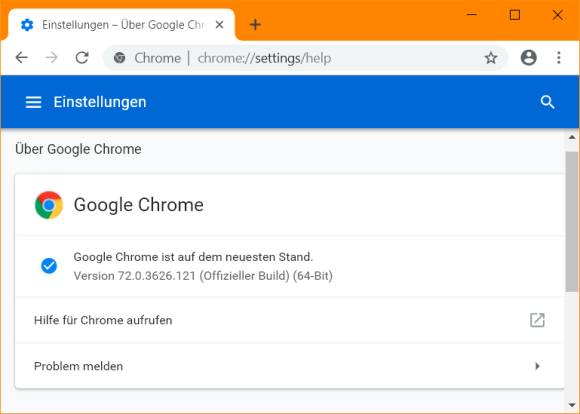Select the Problem melden row

pyautogui.click(x=289, y=366)
